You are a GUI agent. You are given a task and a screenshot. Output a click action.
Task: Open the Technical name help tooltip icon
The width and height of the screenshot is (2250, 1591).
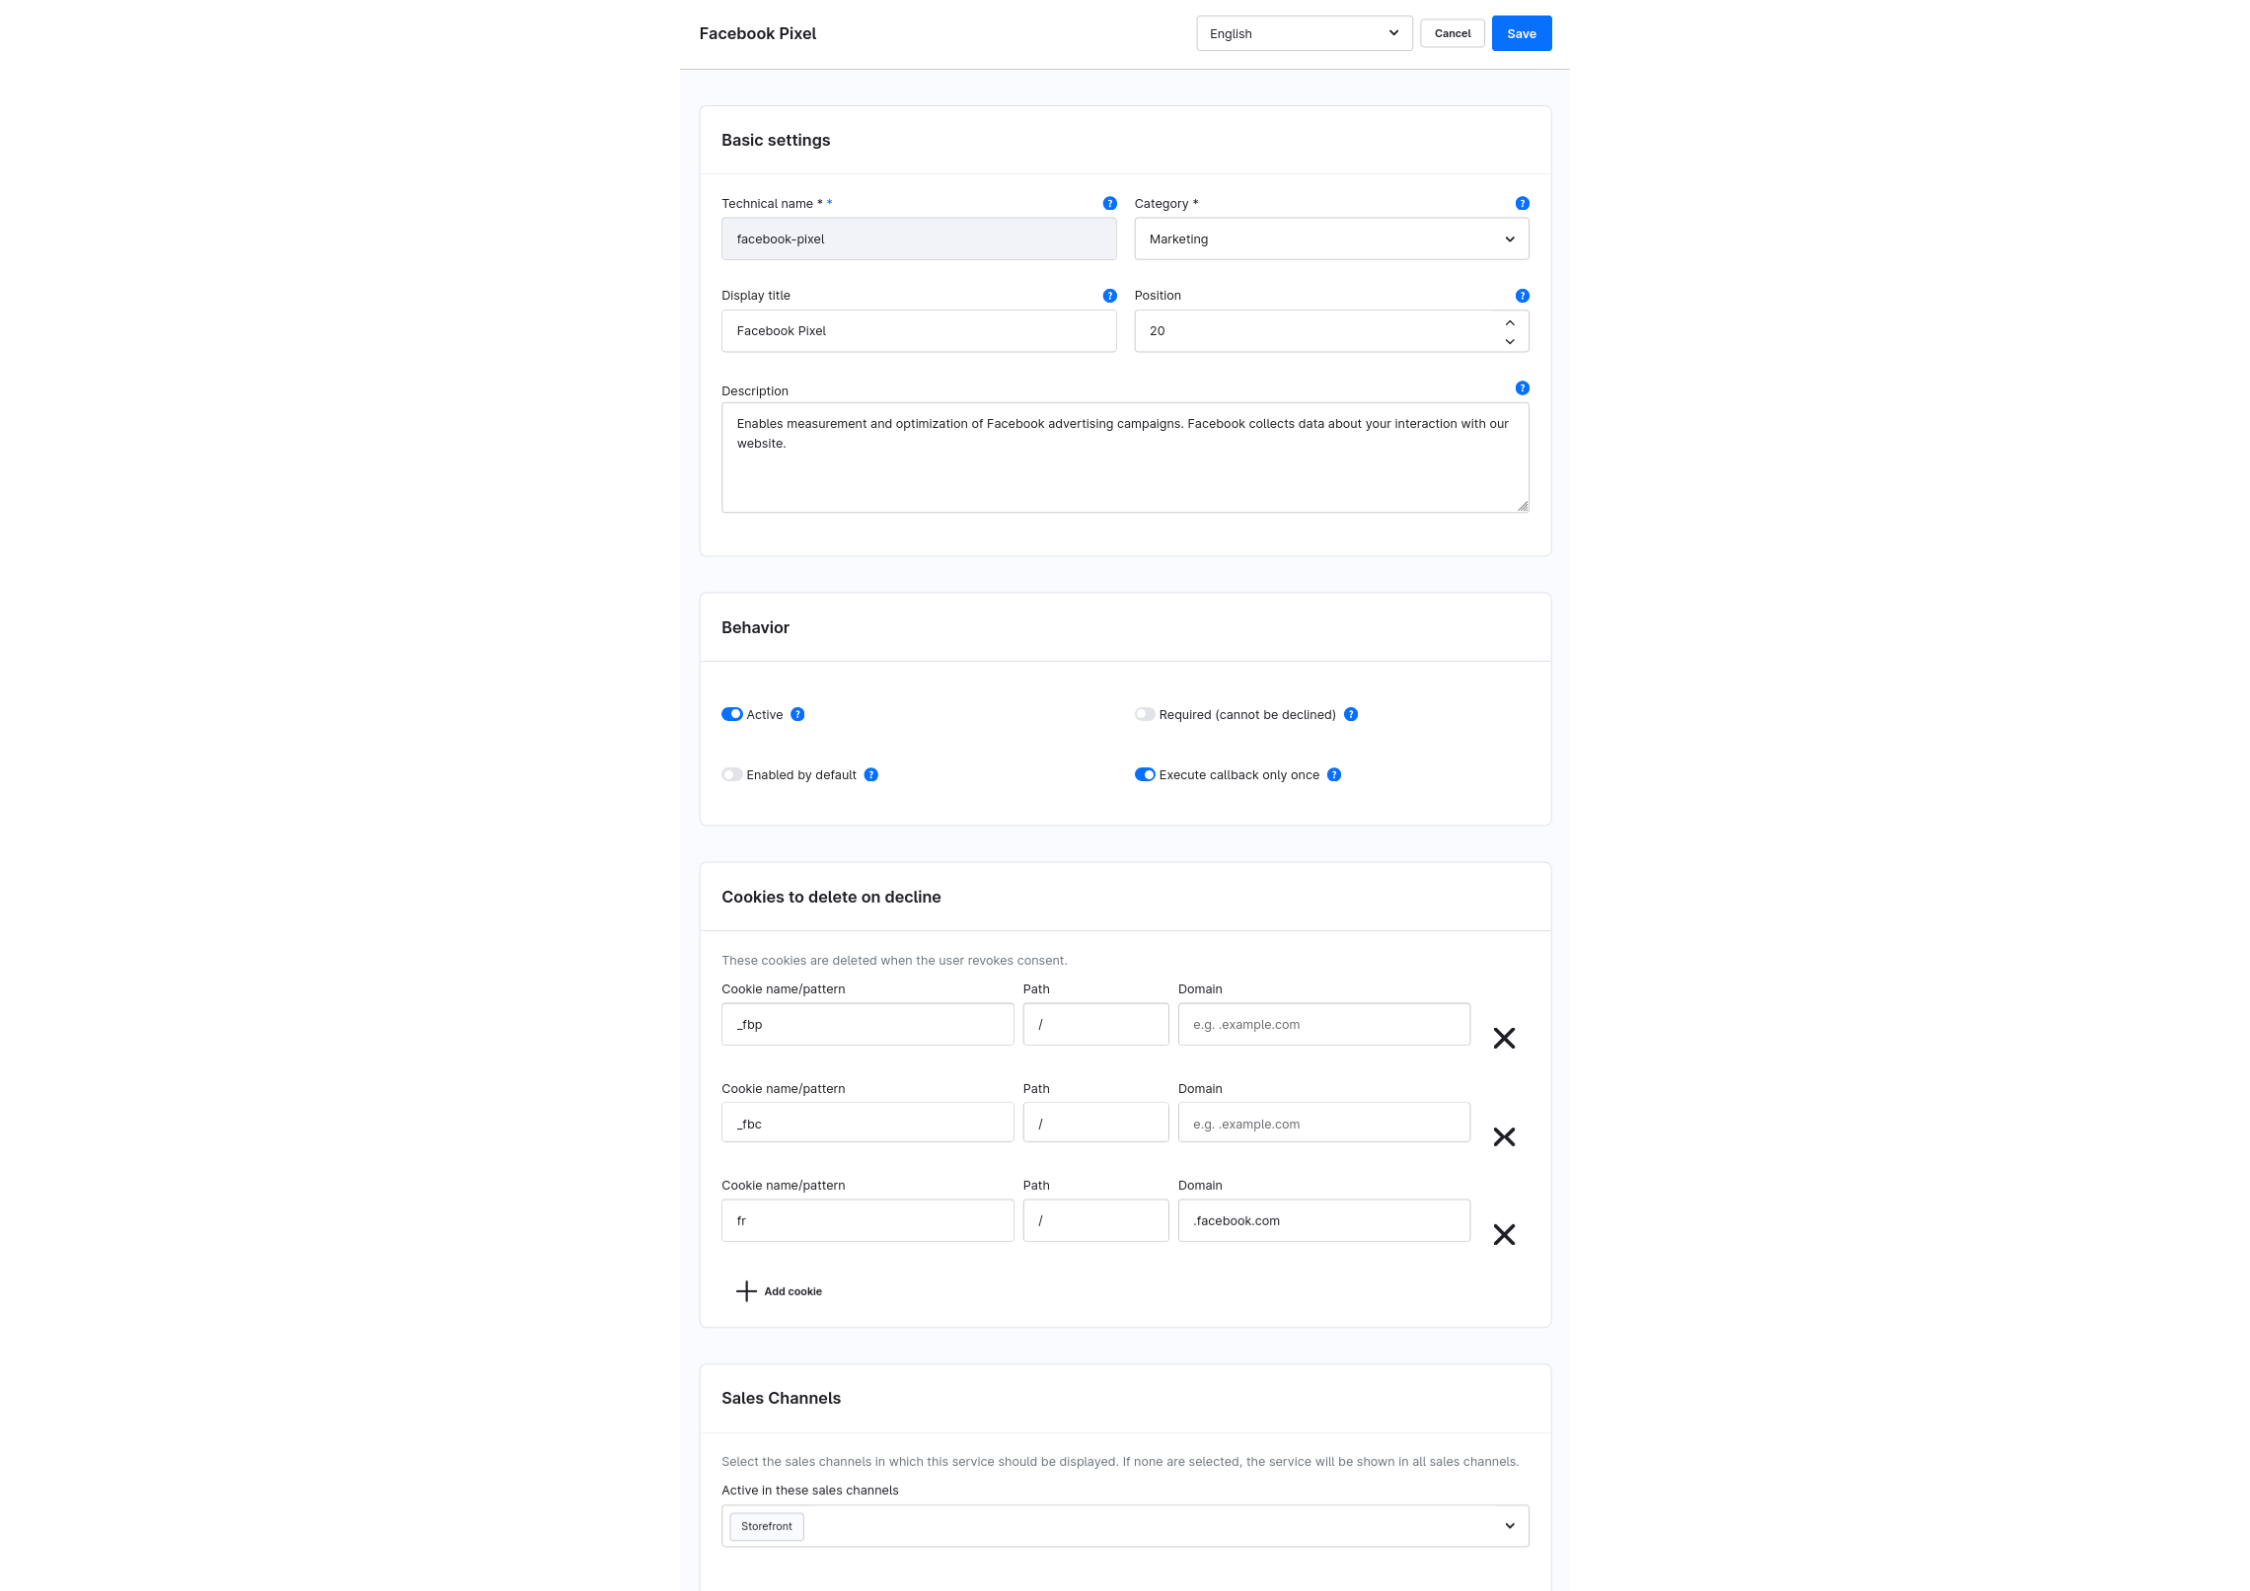[x=1109, y=204]
